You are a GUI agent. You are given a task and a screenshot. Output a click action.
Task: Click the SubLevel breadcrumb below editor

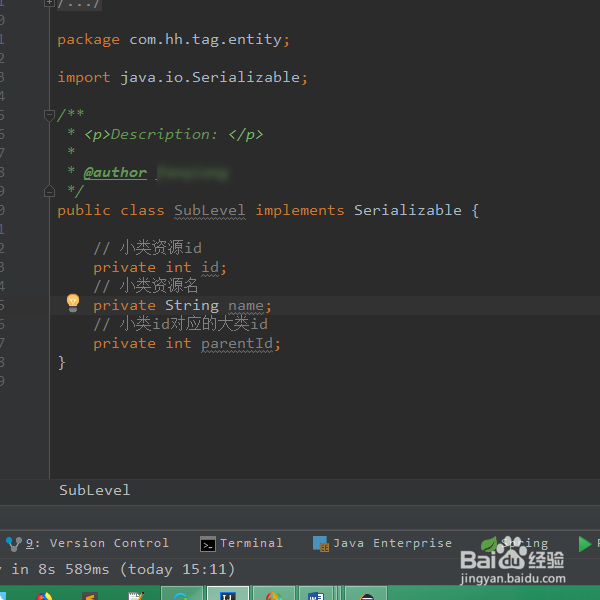[95, 490]
